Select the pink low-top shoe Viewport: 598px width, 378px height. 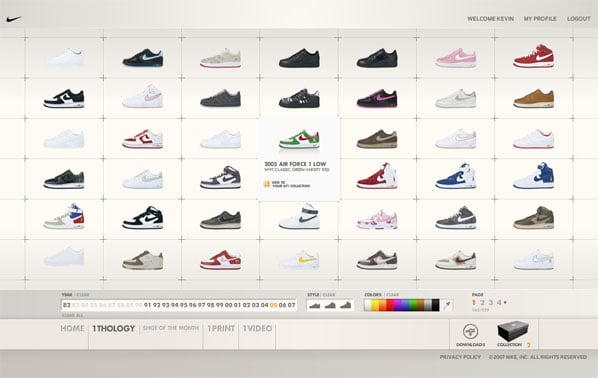456,58
